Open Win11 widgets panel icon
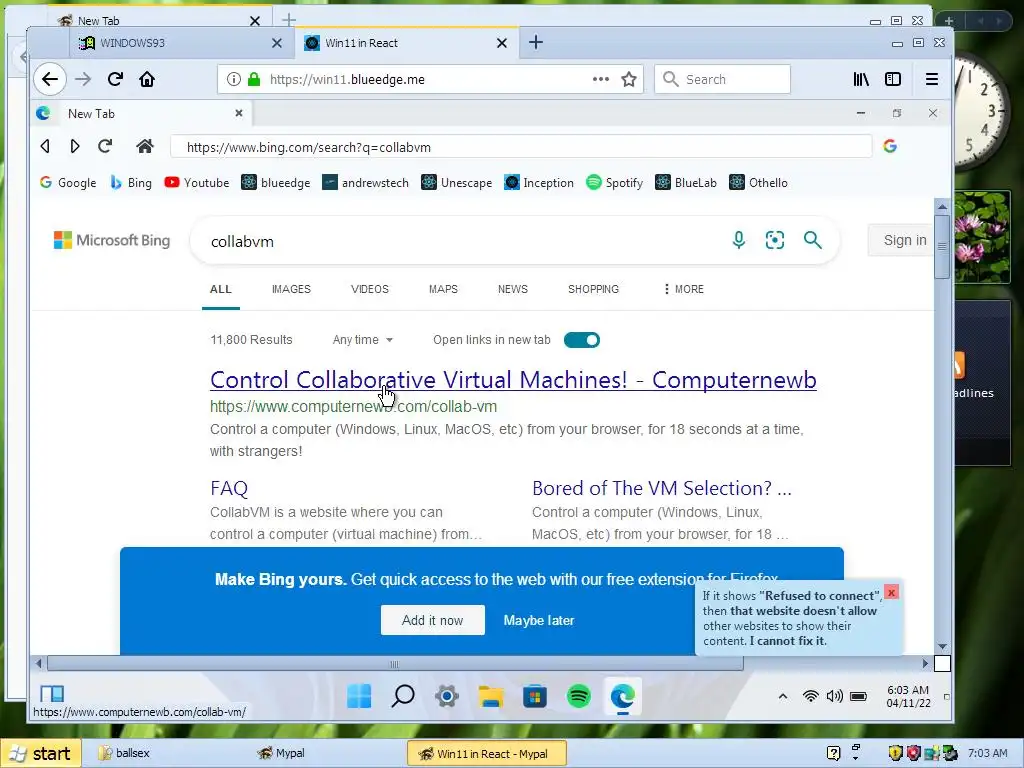Image resolution: width=1024 pixels, height=768 pixels. pos(52,693)
